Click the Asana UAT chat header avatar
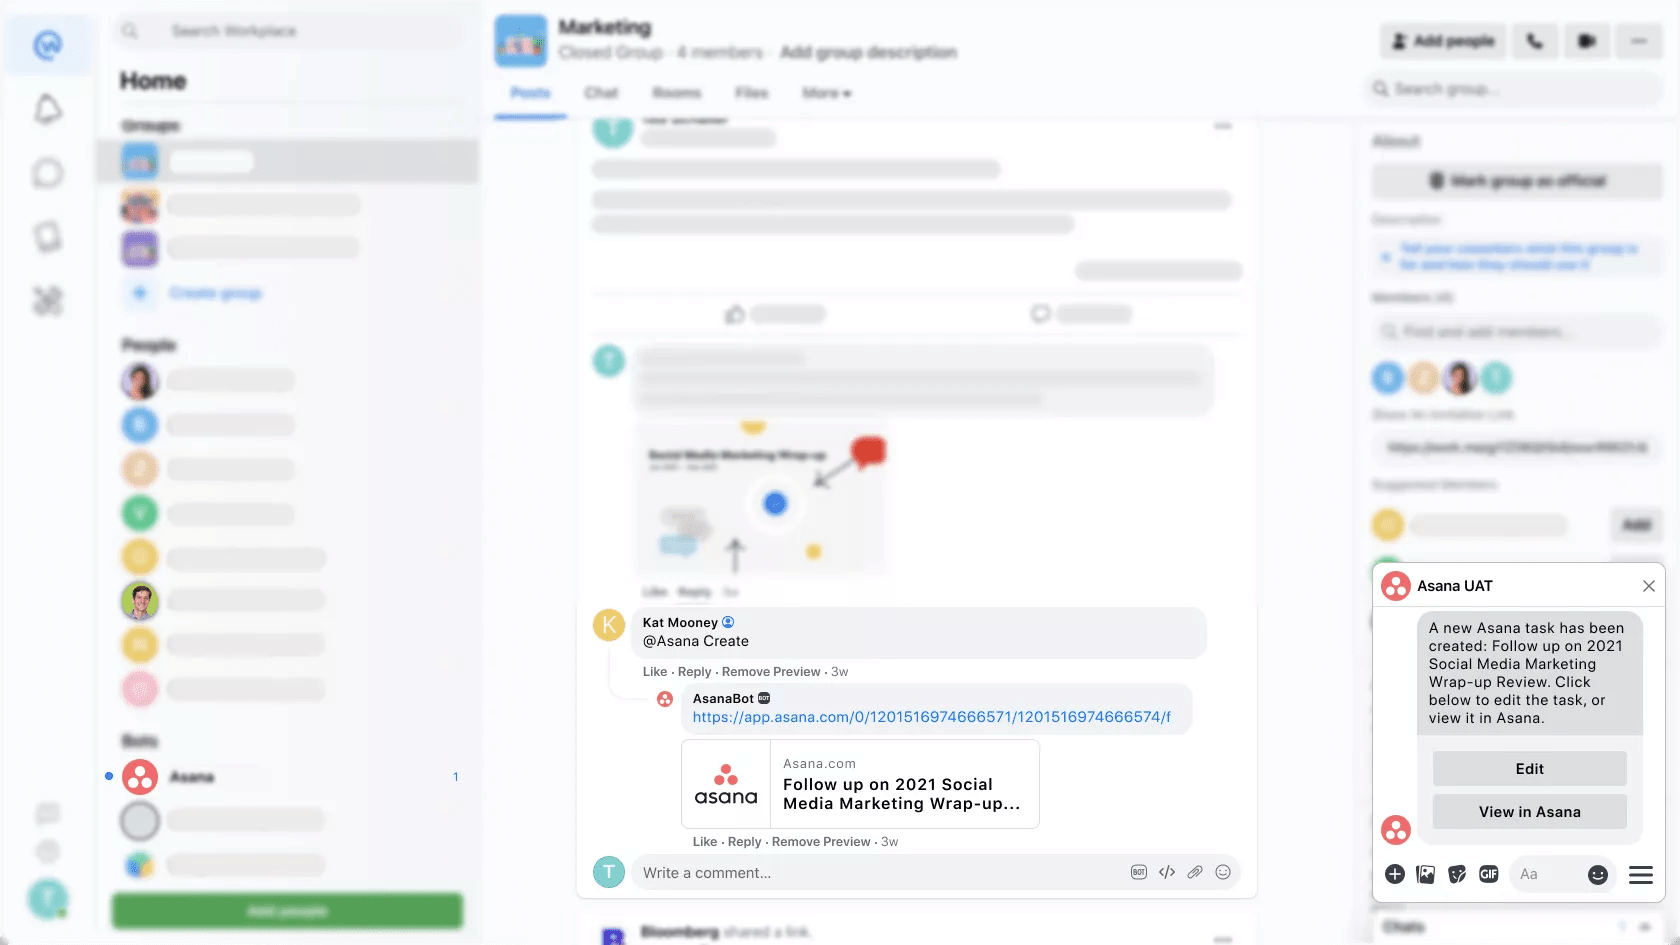1680x945 pixels. point(1396,586)
